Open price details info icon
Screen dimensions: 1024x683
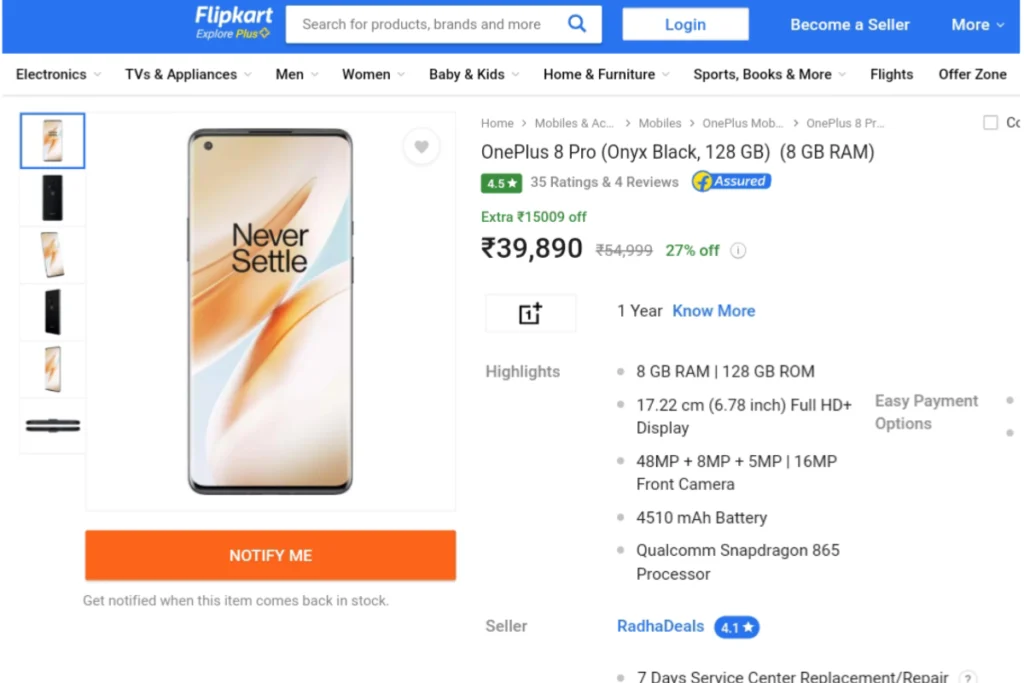[x=738, y=251]
